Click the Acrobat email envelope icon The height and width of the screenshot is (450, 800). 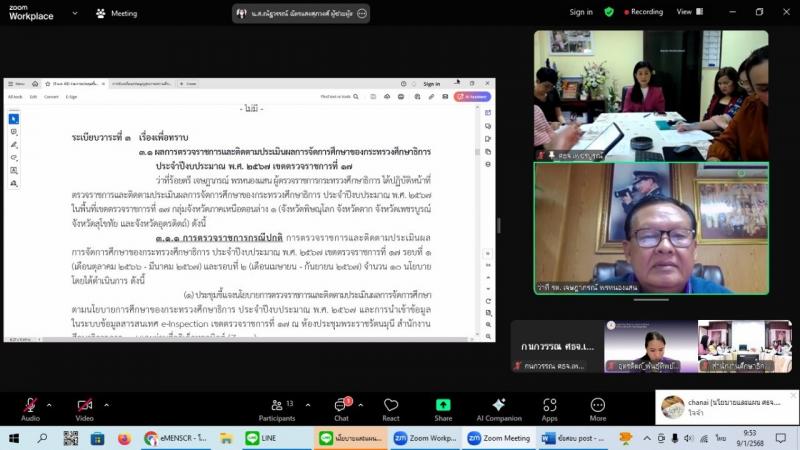(x=445, y=96)
